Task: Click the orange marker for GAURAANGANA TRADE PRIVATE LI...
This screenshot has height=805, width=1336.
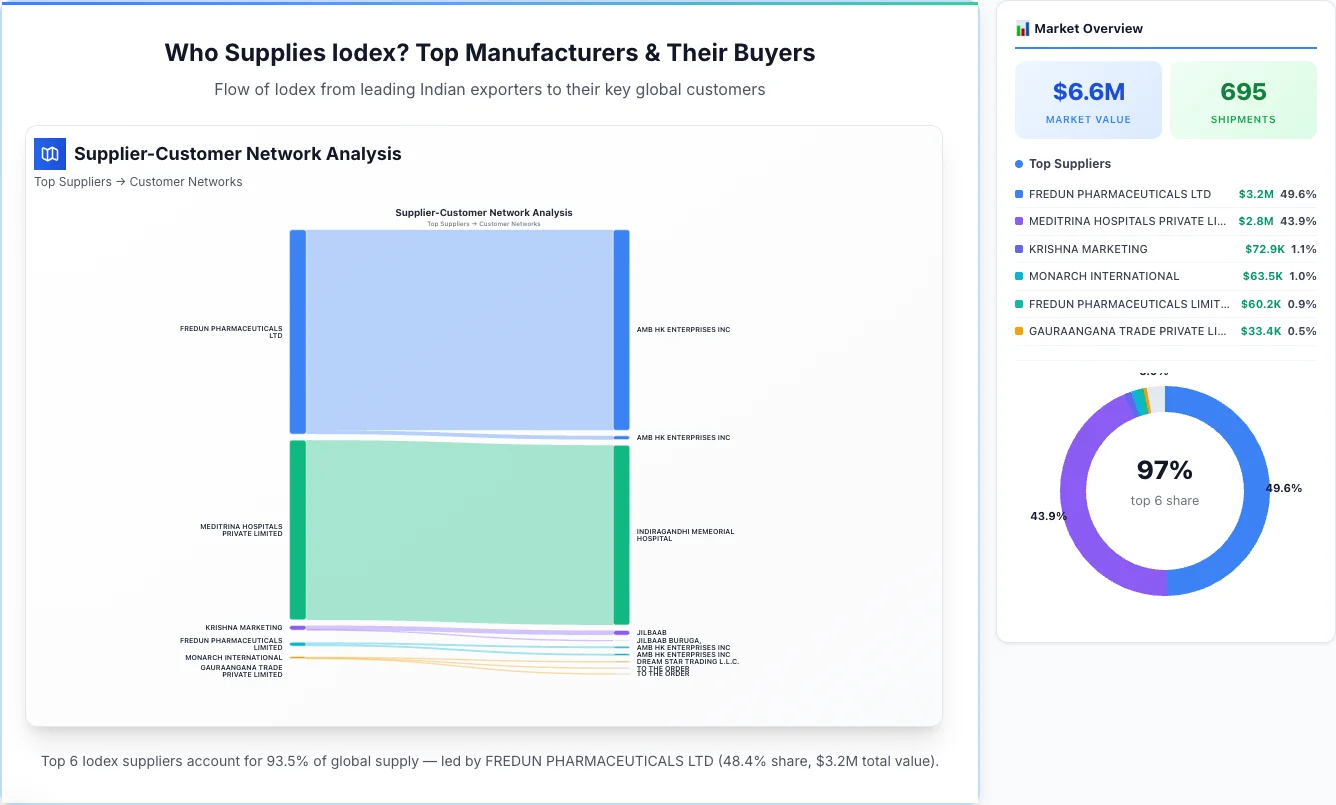Action: tap(1020, 331)
